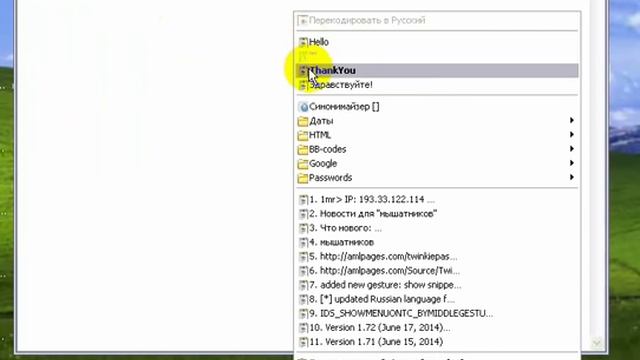
Task: Open the BB-codes folder entry
Action: [x=437, y=149]
